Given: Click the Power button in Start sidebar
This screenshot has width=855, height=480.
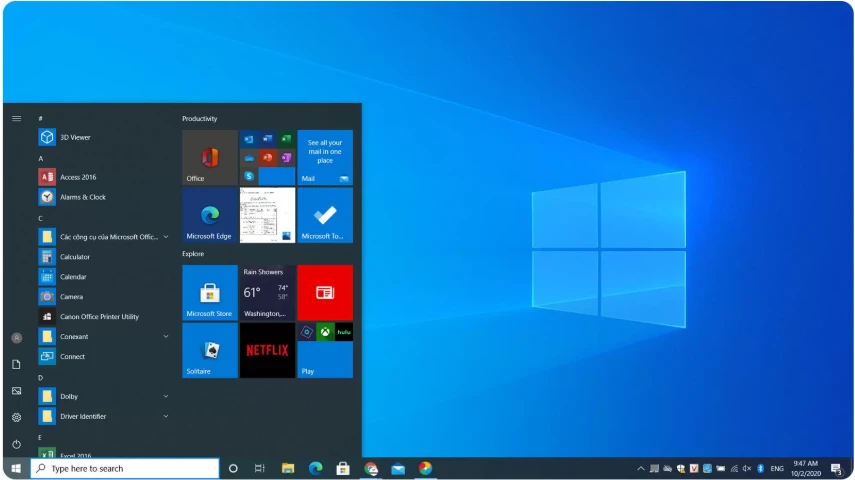Looking at the screenshot, I should coord(16,444).
